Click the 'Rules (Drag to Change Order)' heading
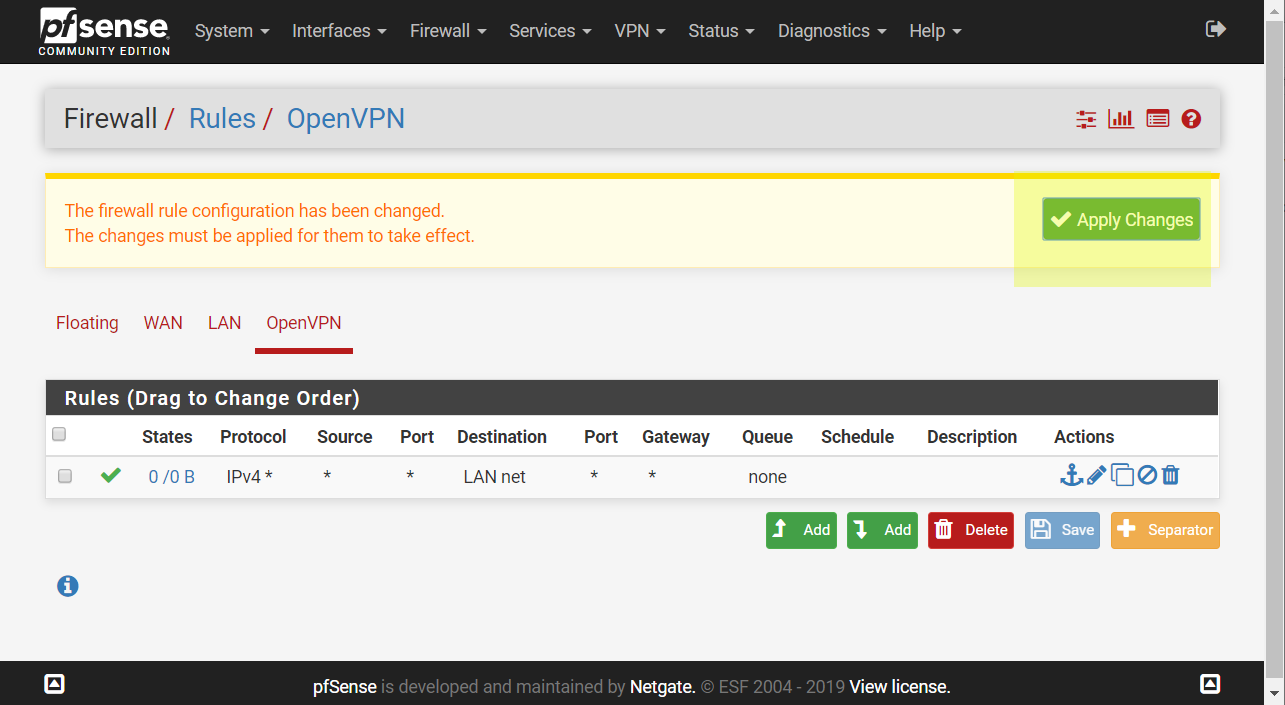This screenshot has height=705, width=1285. tap(212, 398)
